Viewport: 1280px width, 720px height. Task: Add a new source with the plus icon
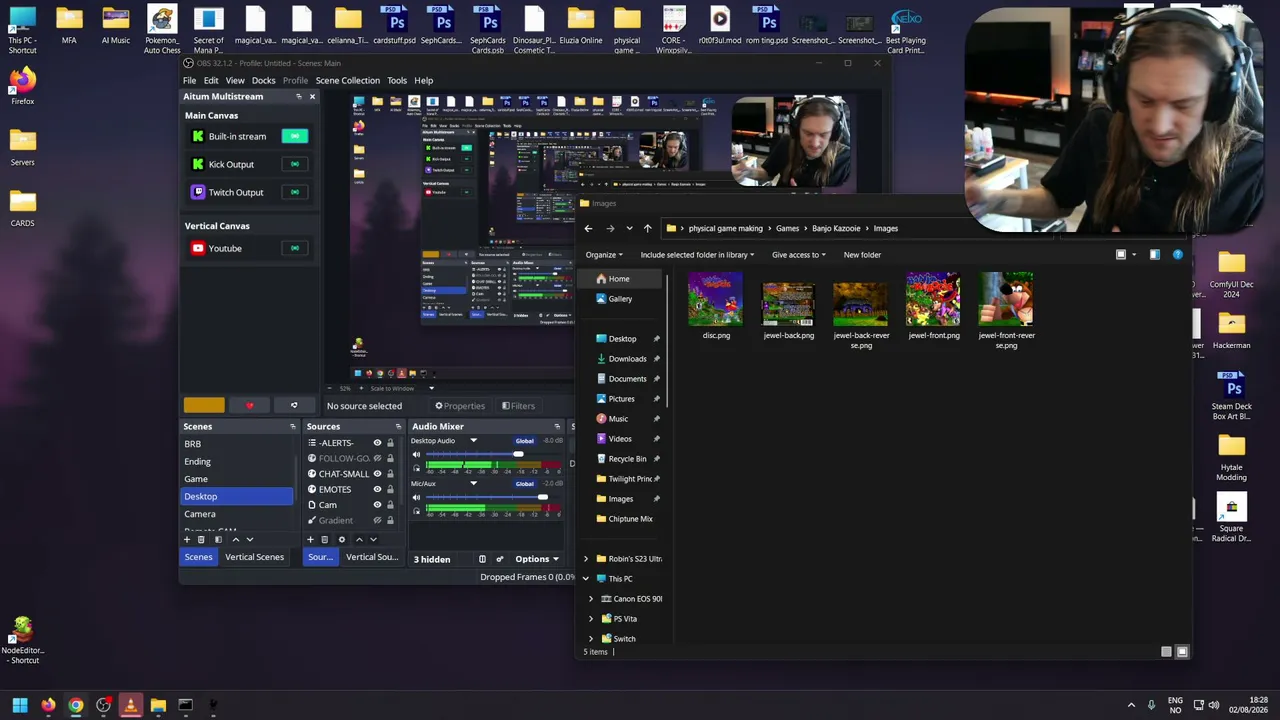click(310, 540)
